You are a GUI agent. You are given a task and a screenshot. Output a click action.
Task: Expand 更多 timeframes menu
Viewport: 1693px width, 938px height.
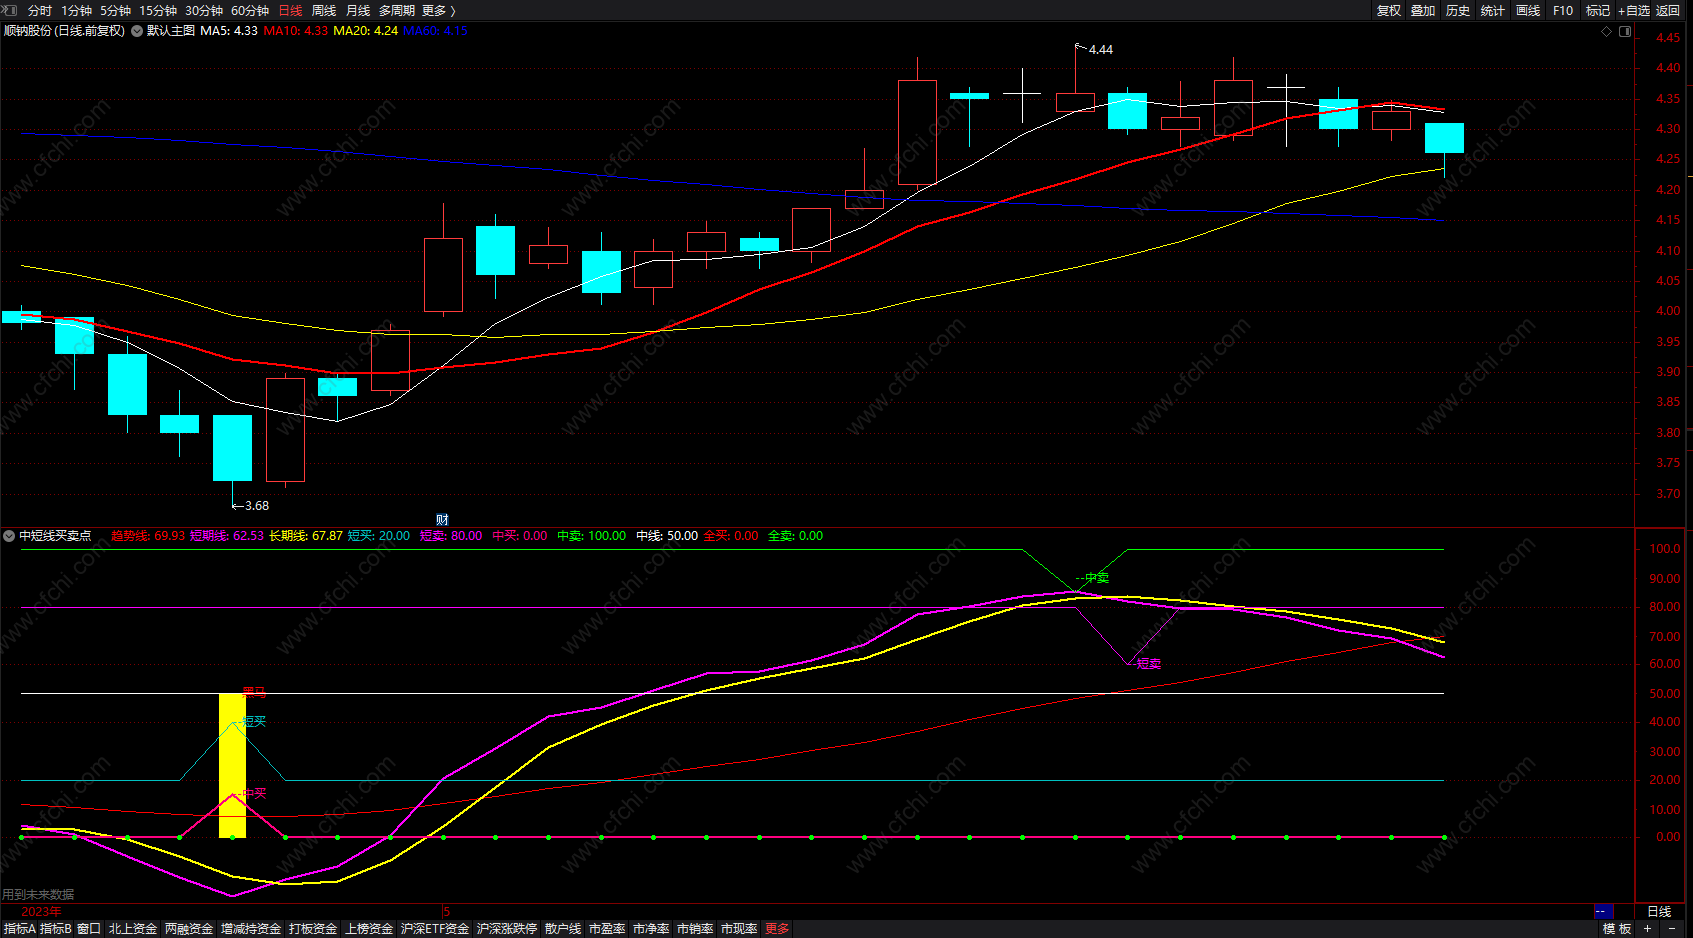(438, 11)
